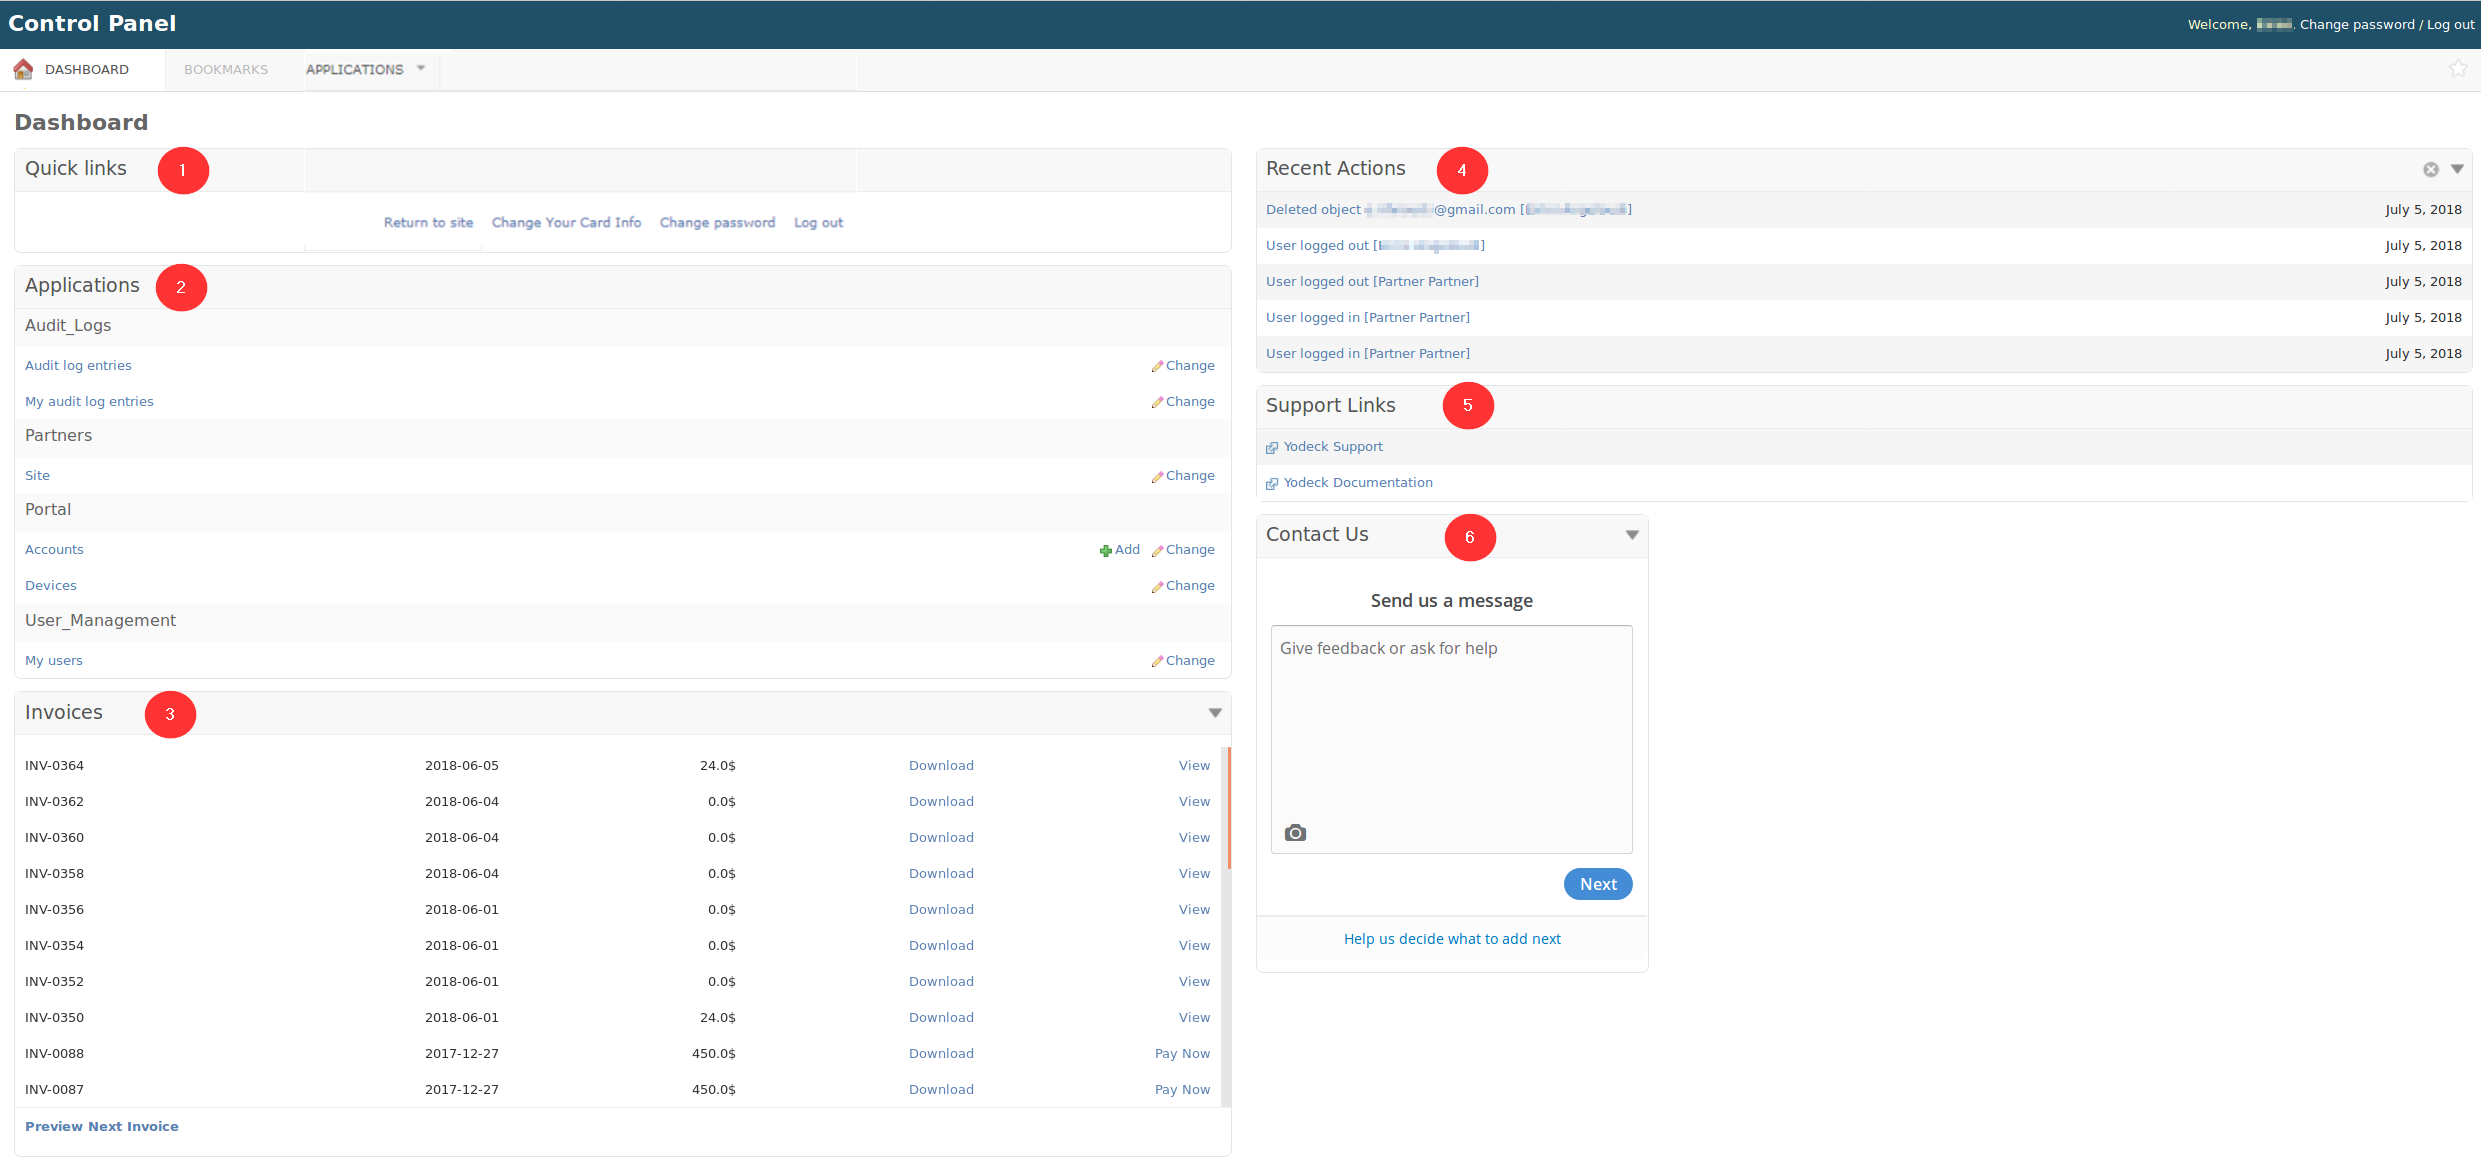Click Next button in Contact Us form
Image resolution: width=2481 pixels, height=1172 pixels.
[1597, 884]
